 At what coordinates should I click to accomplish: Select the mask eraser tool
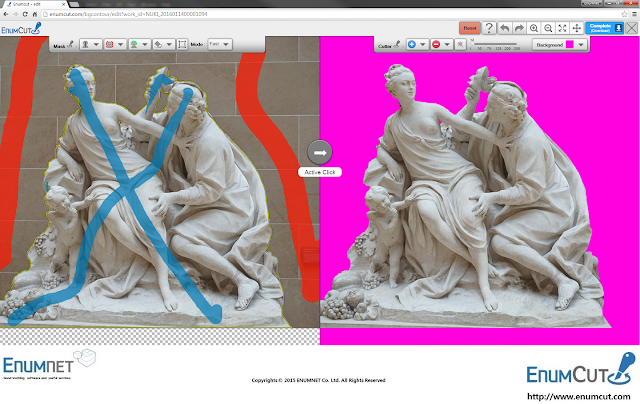pos(158,44)
